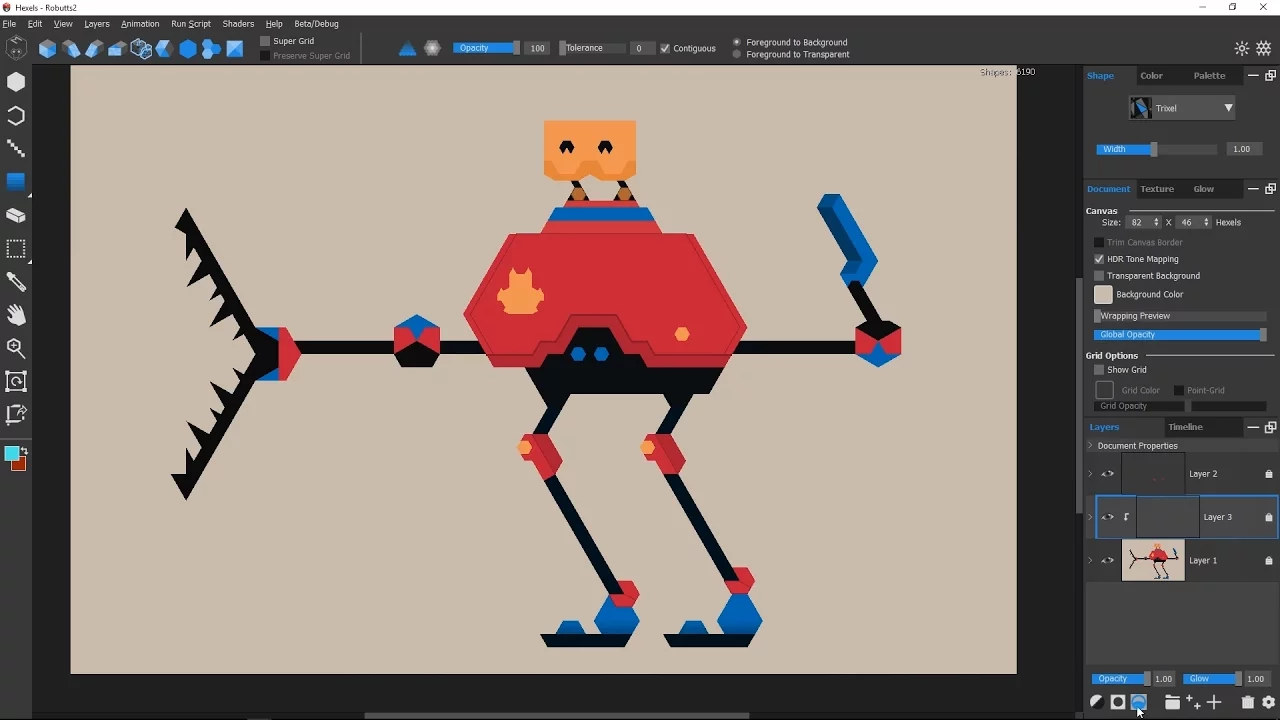Switch to the Color tab
The image size is (1280, 720).
(1152, 76)
